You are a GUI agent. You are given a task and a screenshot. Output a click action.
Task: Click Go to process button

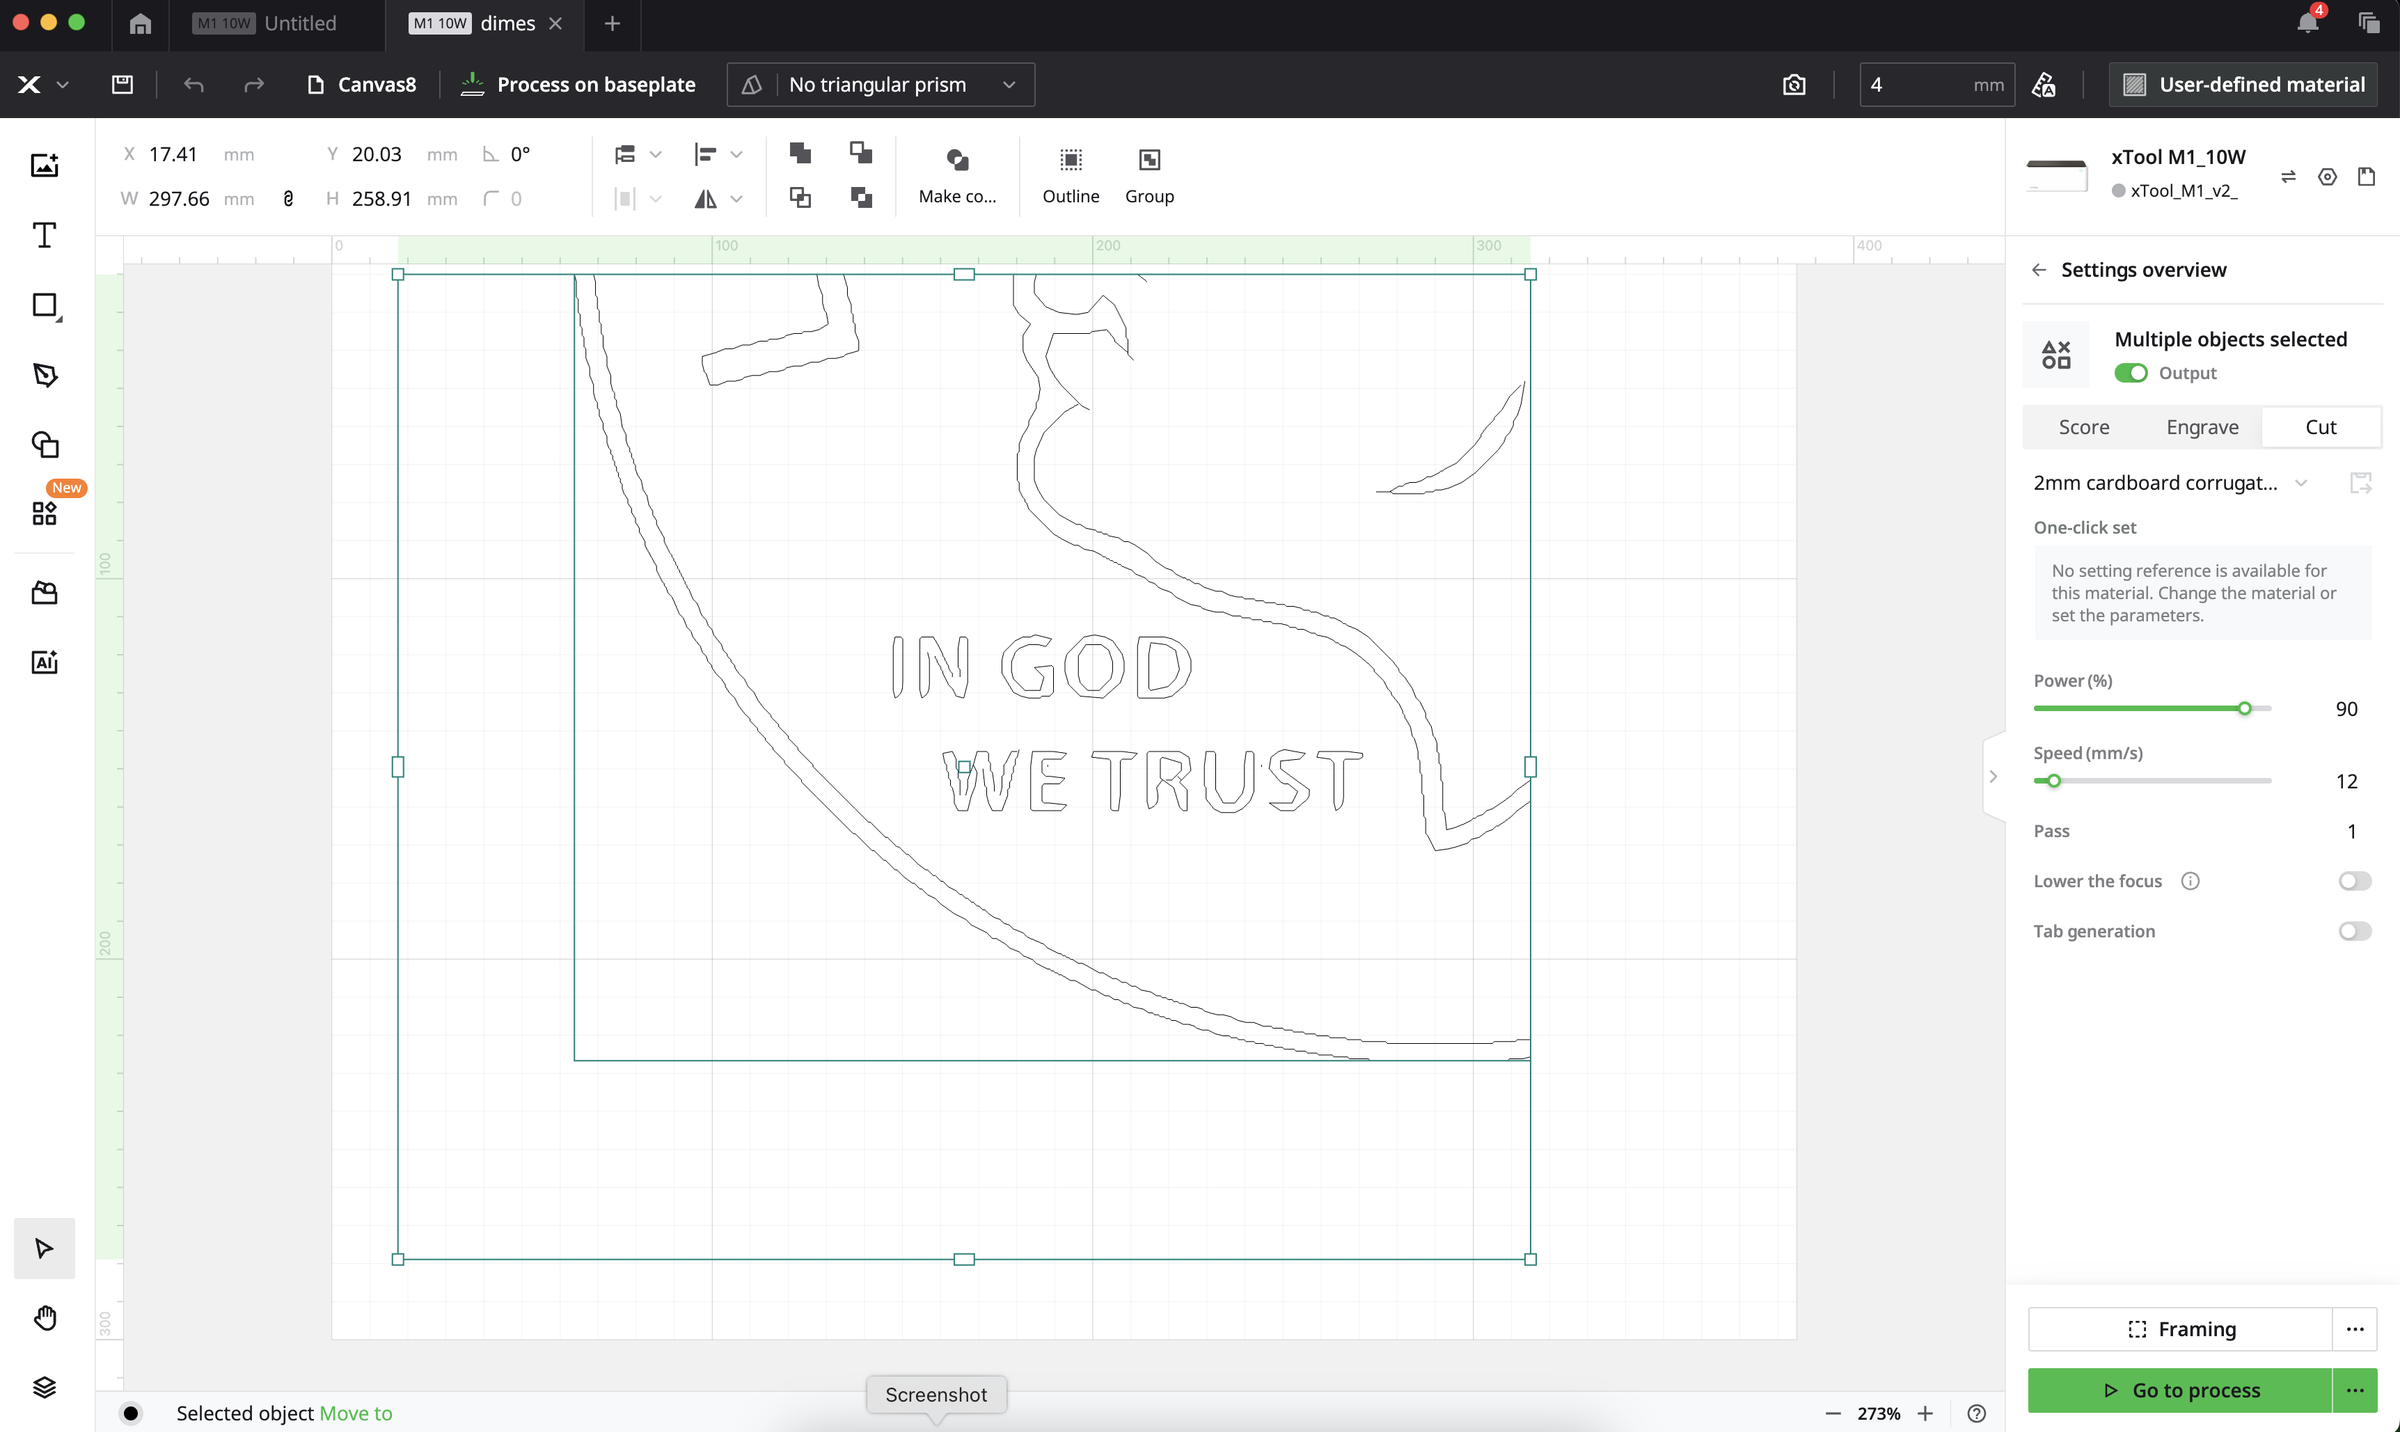(x=2180, y=1390)
